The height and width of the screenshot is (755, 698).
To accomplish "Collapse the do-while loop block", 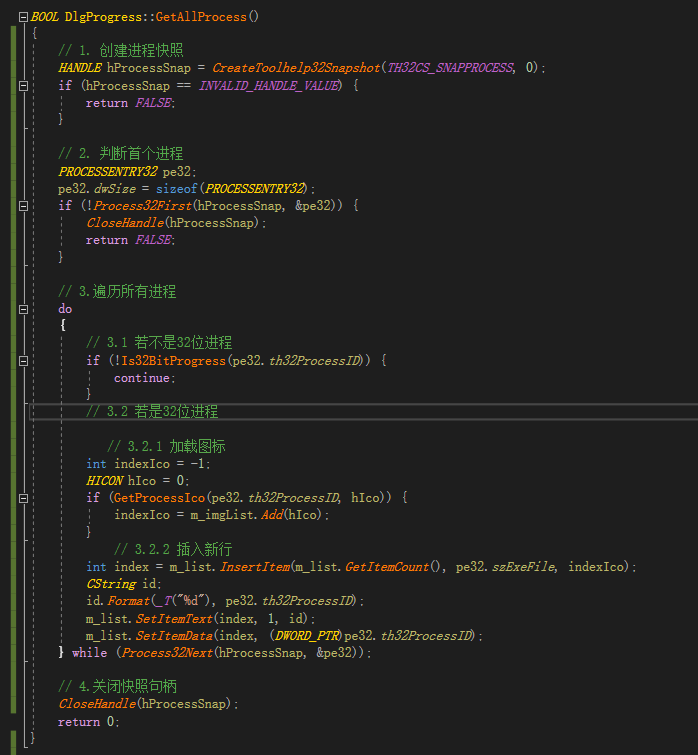I will click(23, 309).
